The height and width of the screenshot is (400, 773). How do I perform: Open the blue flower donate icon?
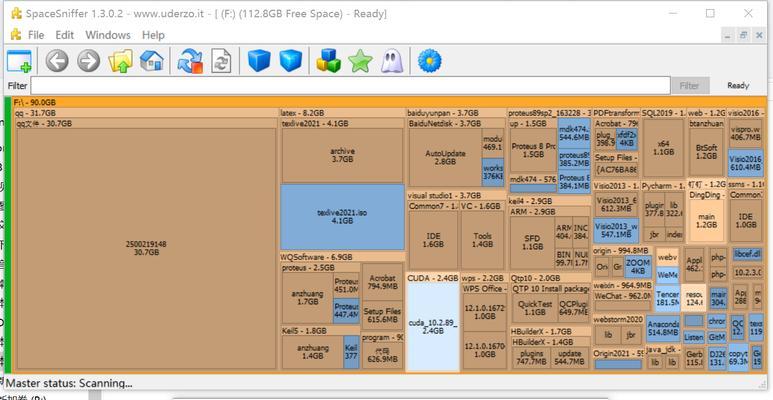[x=429, y=62]
